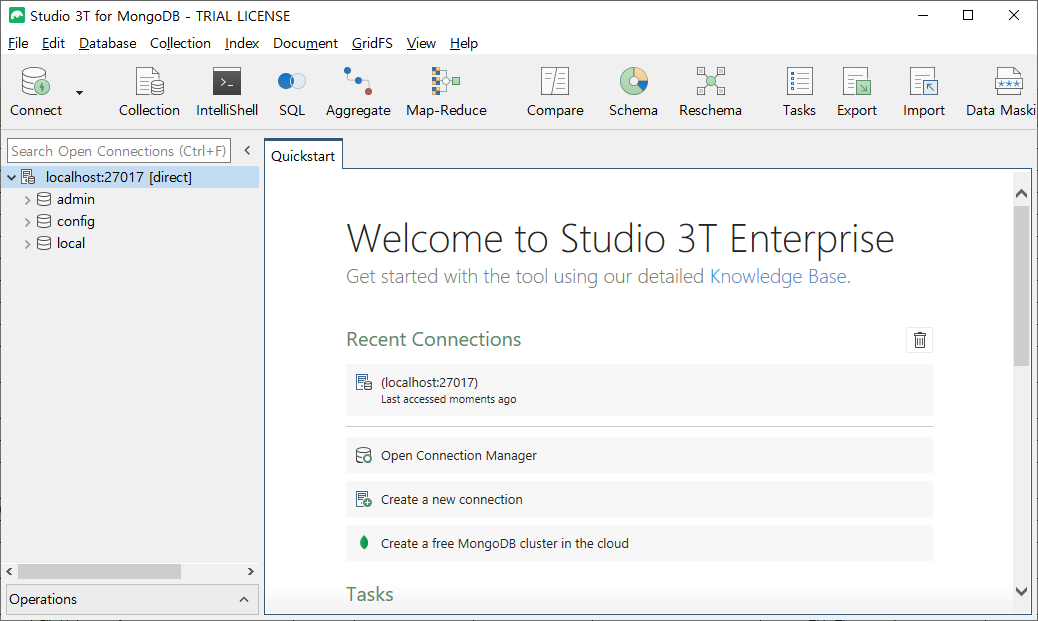Viewport: 1038px width, 621px height.
Task: Open the File menu
Action: tap(18, 43)
